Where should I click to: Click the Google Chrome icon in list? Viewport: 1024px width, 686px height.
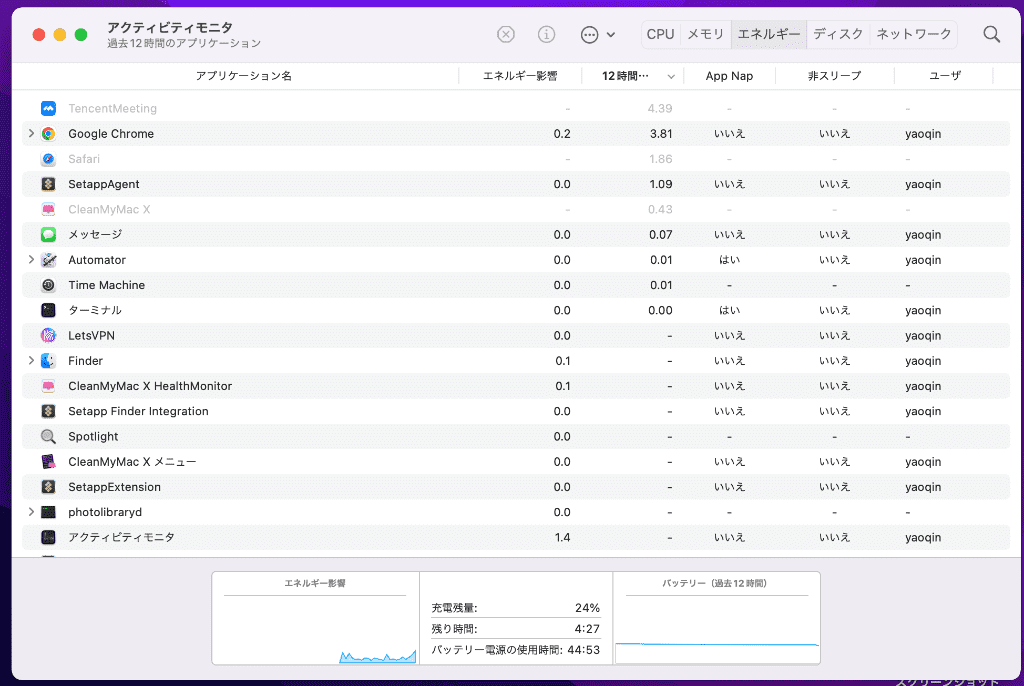[x=48, y=134]
